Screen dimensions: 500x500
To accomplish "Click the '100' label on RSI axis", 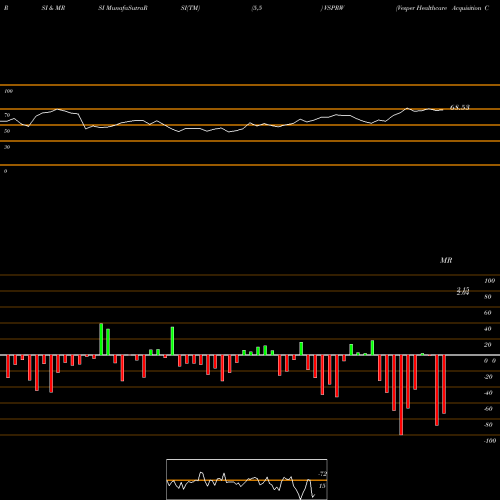I will pyautogui.click(x=8, y=91).
